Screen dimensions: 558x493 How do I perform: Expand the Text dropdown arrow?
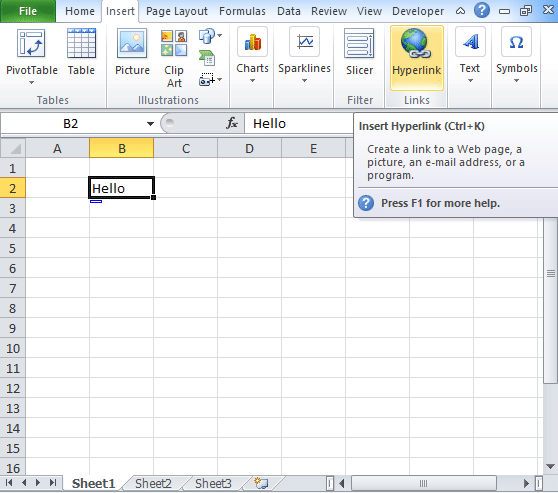pos(470,80)
